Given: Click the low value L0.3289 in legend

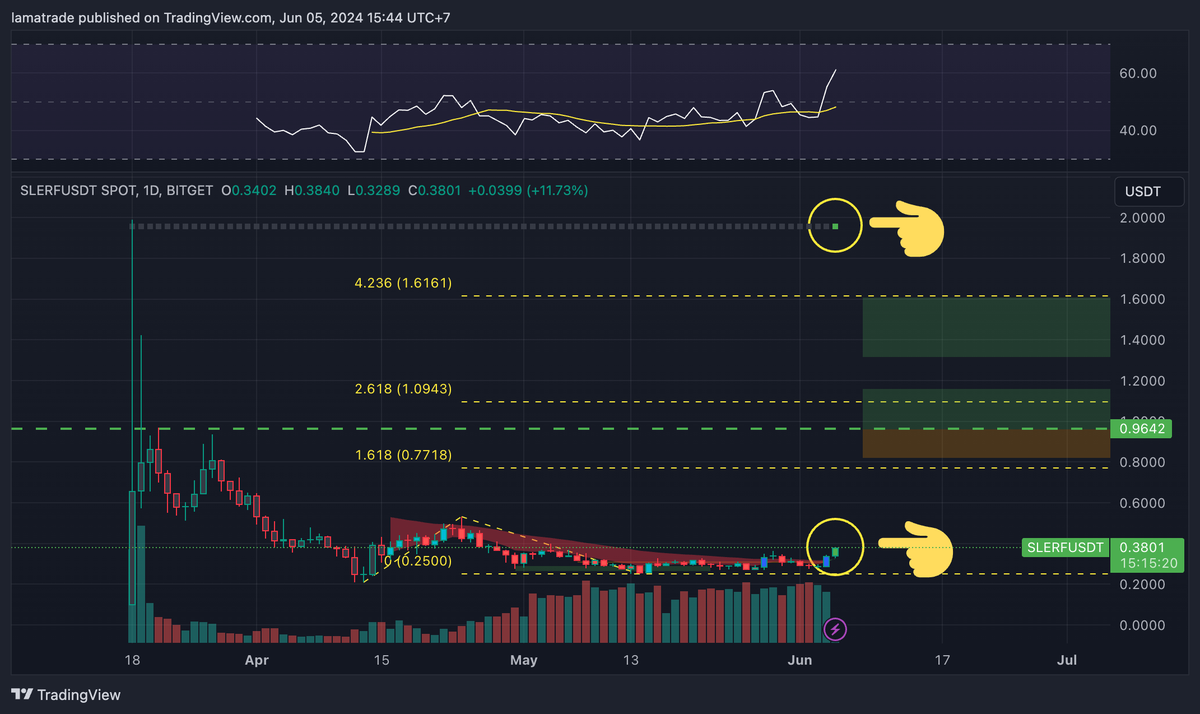Looking at the screenshot, I should (x=374, y=190).
